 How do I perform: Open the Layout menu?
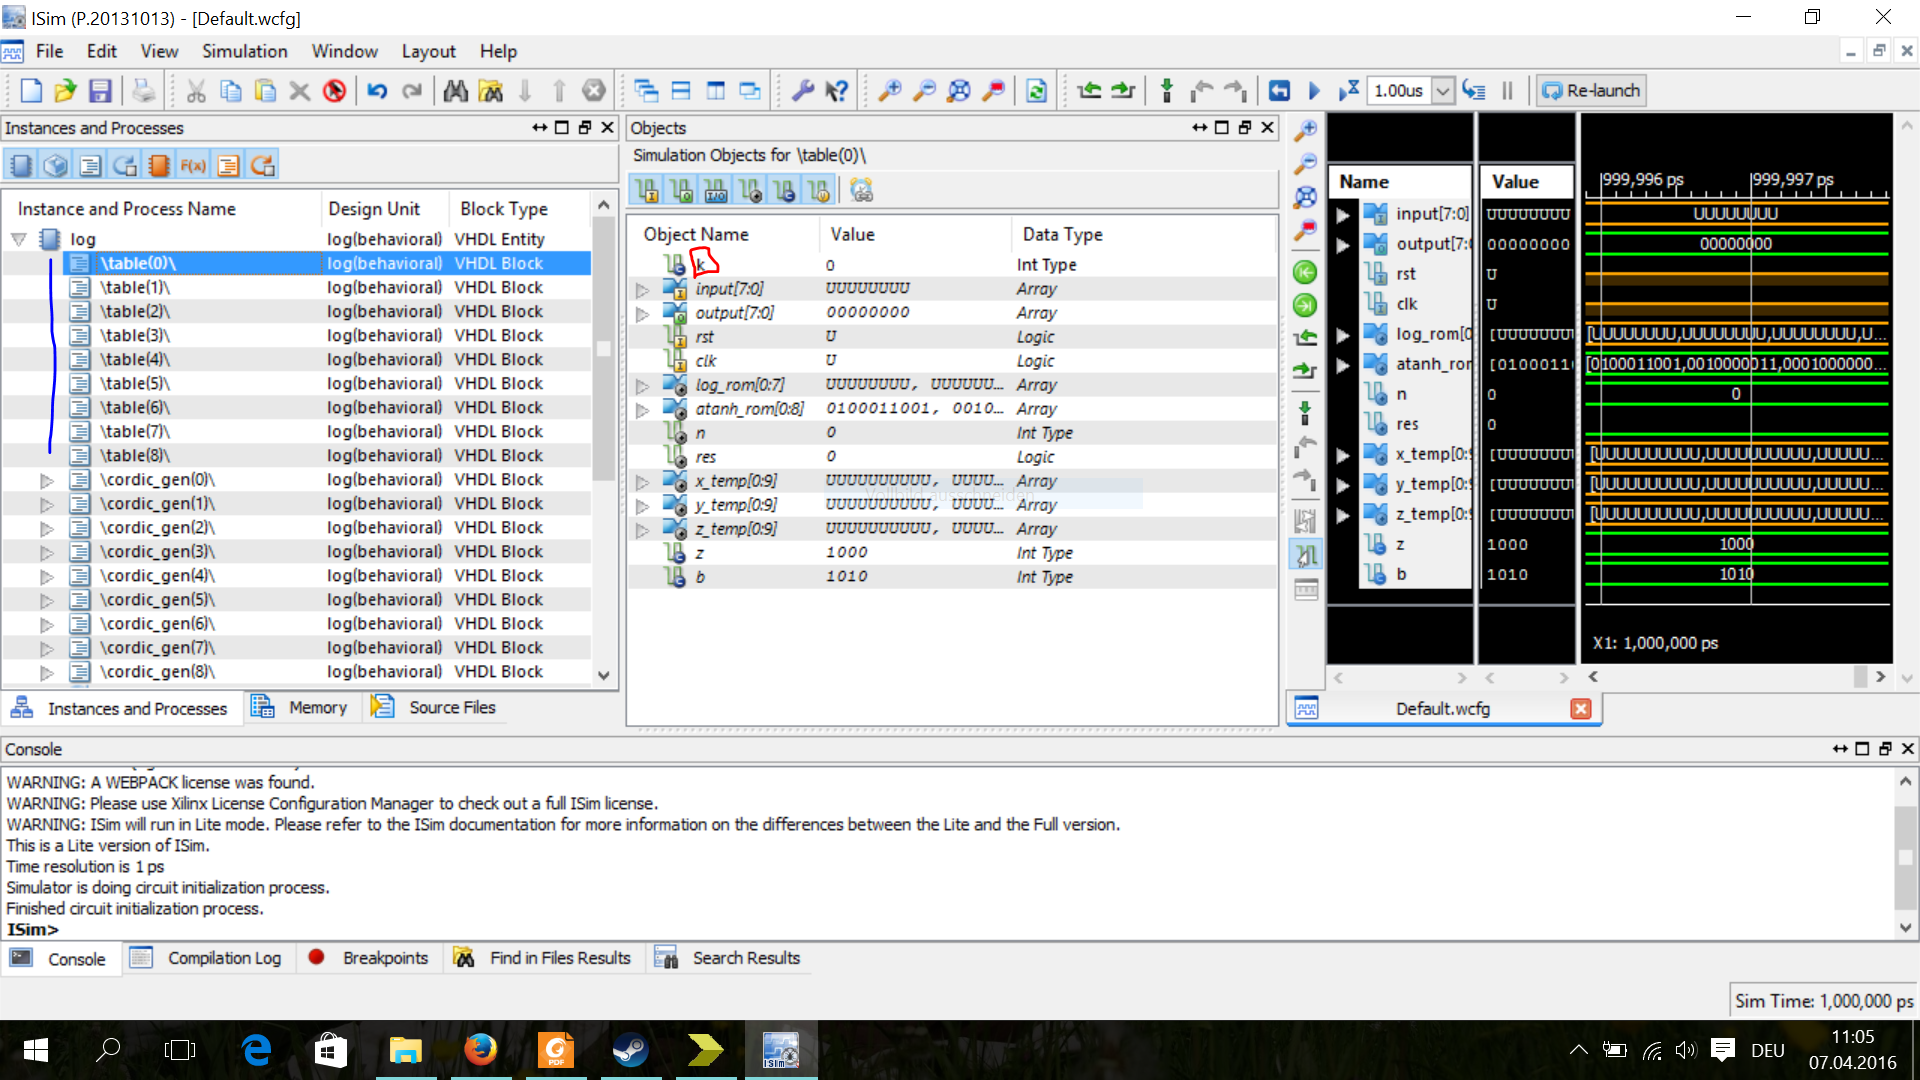point(428,51)
